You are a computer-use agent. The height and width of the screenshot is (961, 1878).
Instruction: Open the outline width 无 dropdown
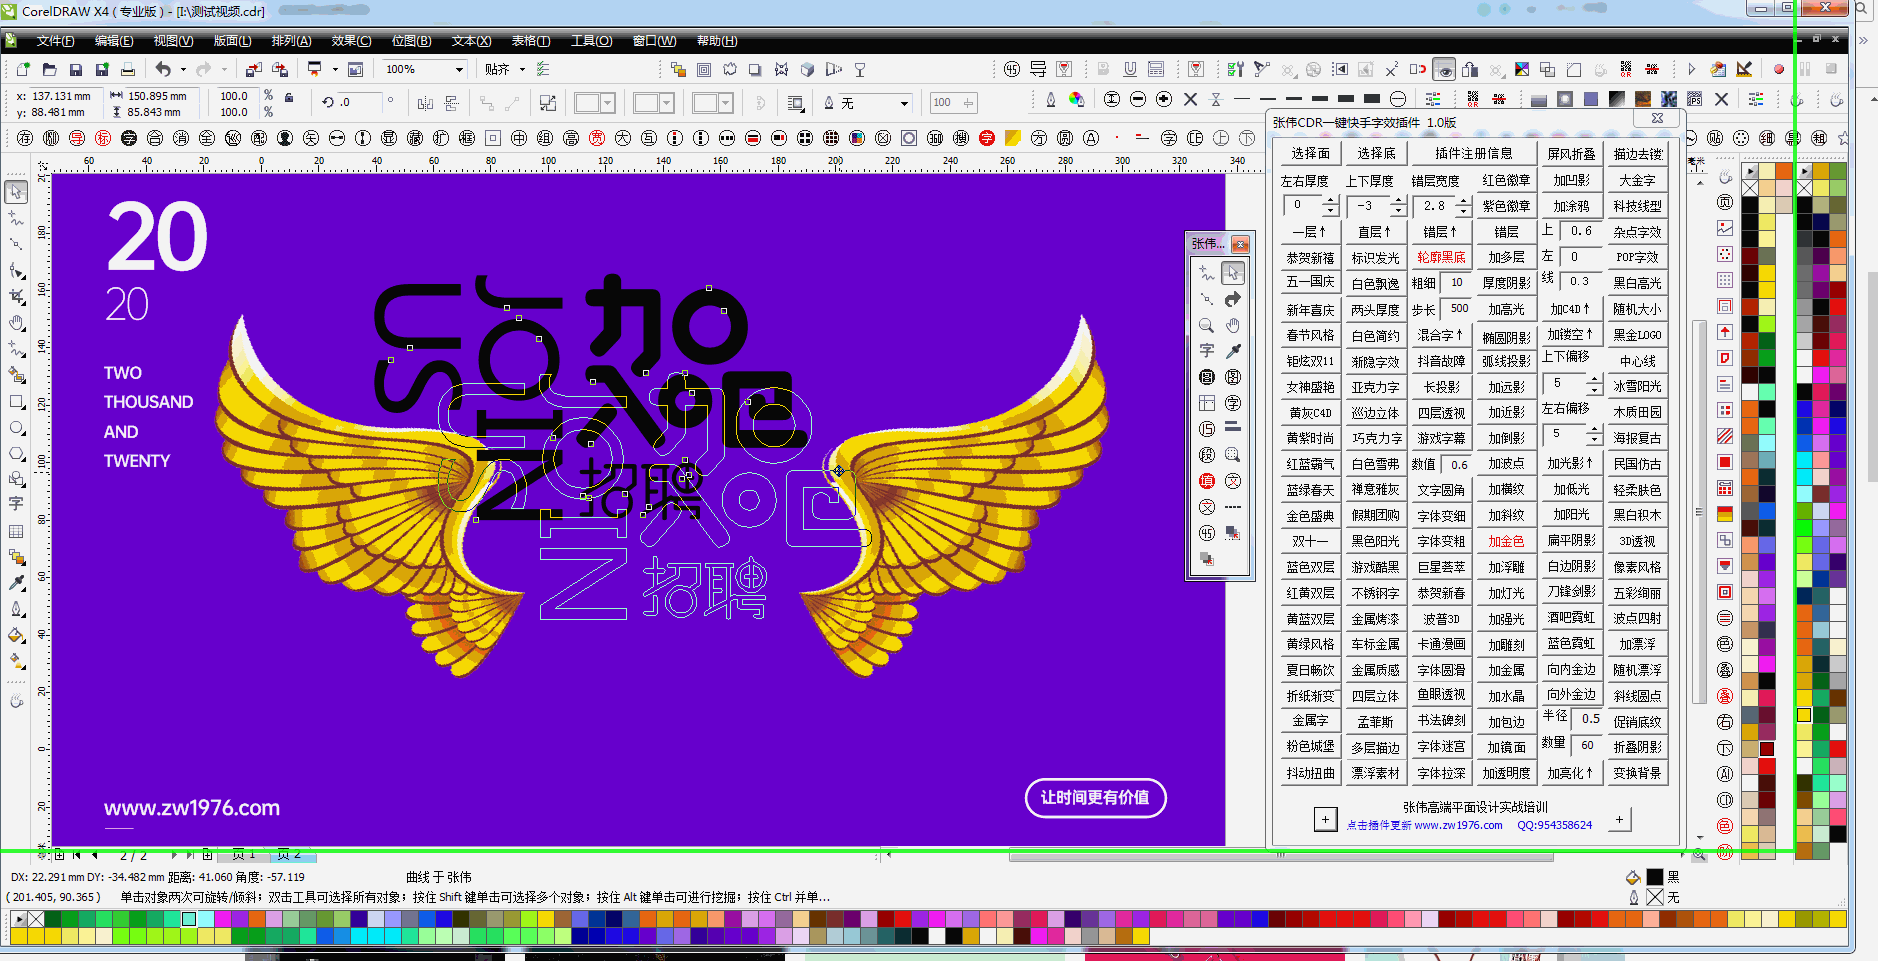(x=904, y=103)
